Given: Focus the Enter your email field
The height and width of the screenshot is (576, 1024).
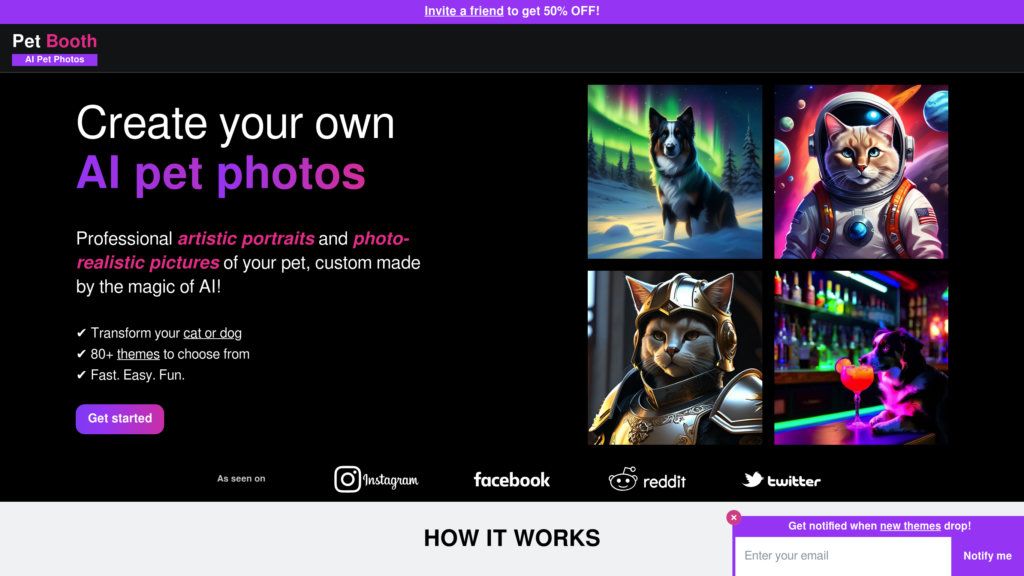Looking at the screenshot, I should click(843, 556).
